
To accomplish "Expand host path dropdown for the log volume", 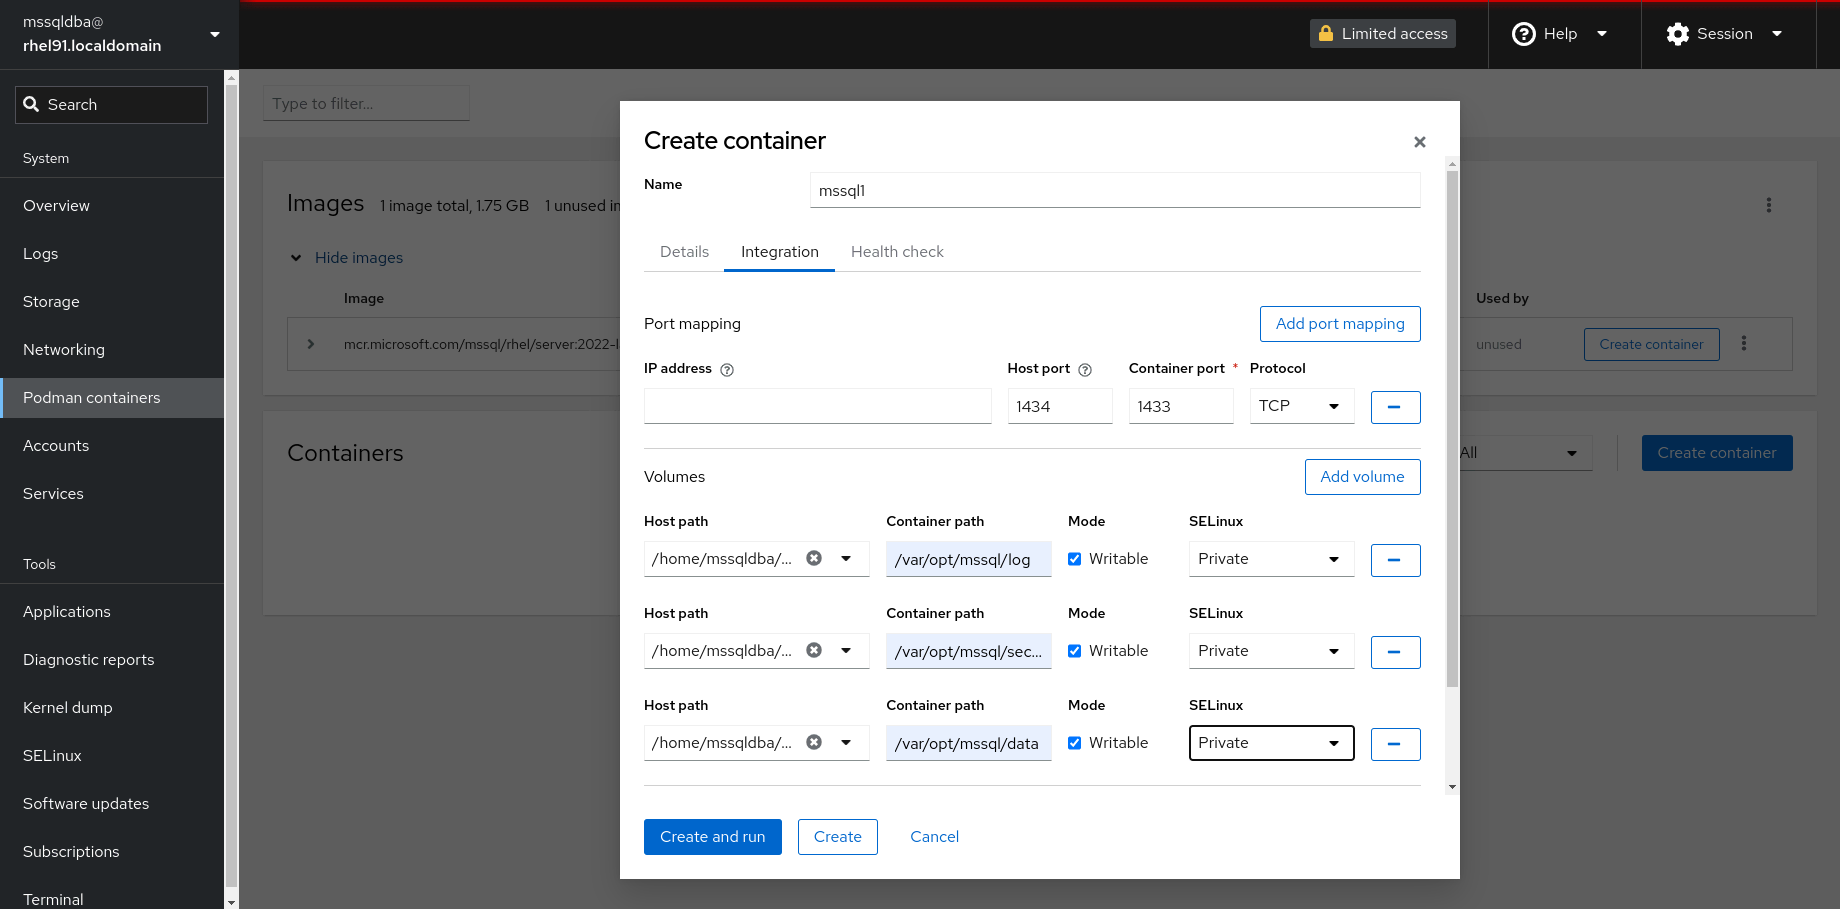I will pos(846,559).
